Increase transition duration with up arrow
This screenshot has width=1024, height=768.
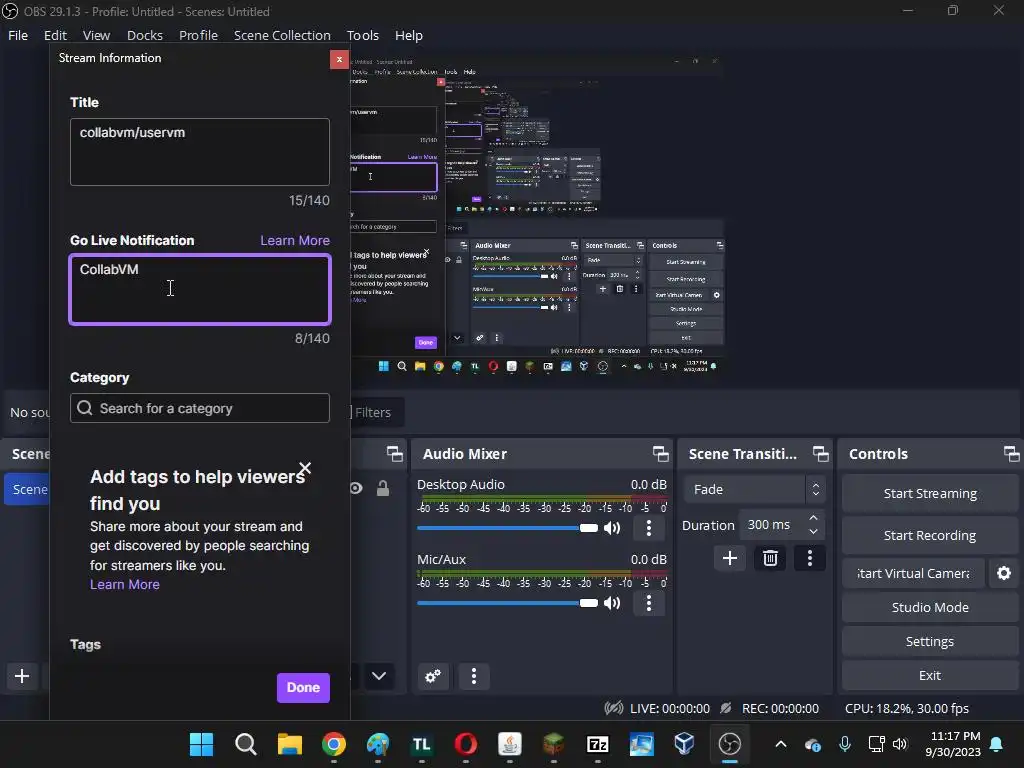tap(813, 518)
